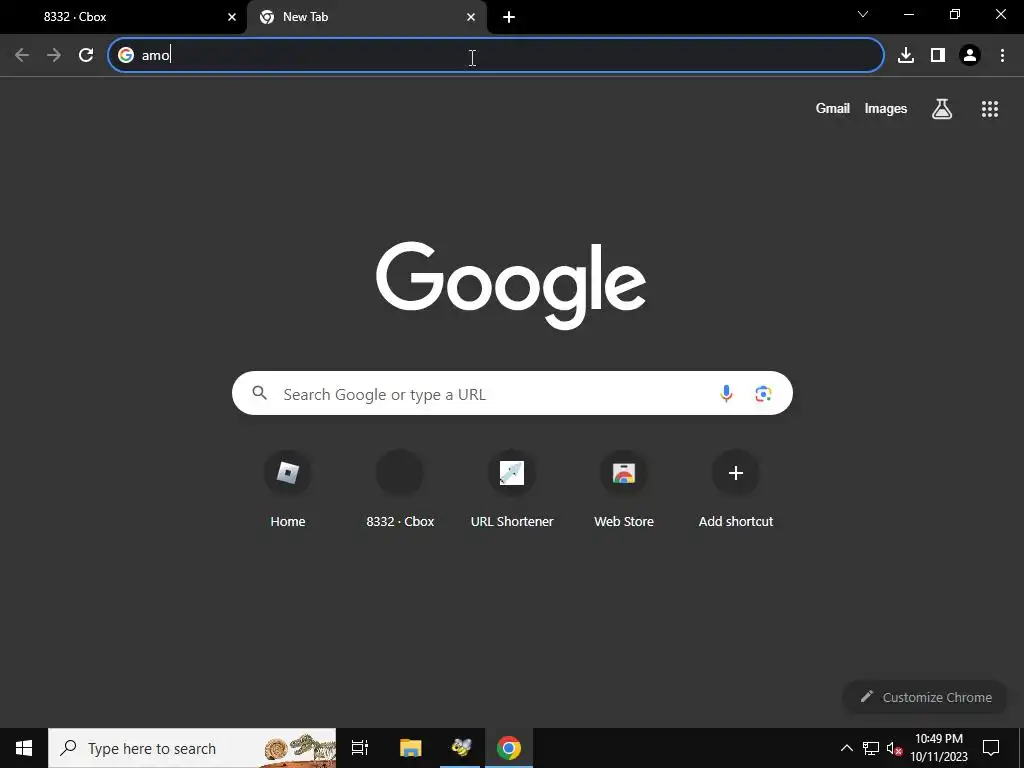Open the Google apps grid
The width and height of the screenshot is (1024, 768).
990,108
